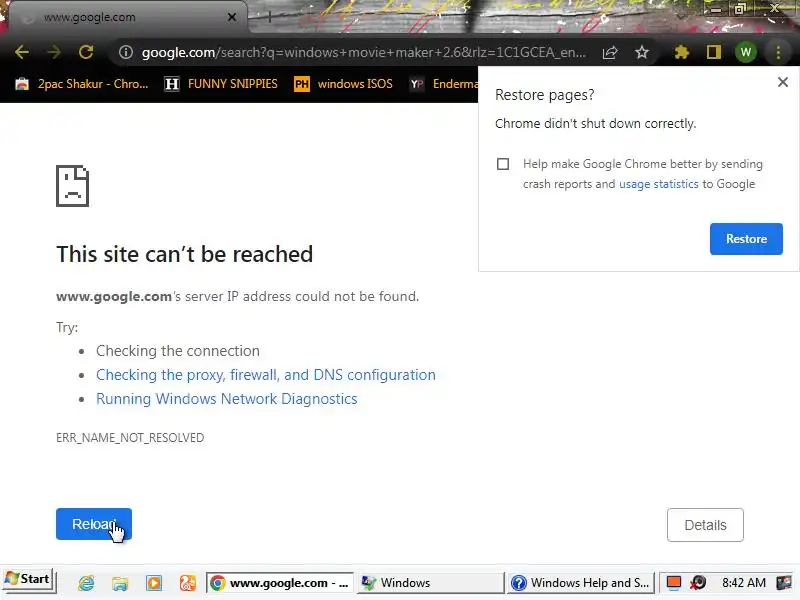Launch the media player quick launch icon
The image size is (800, 600).
pos(154,583)
